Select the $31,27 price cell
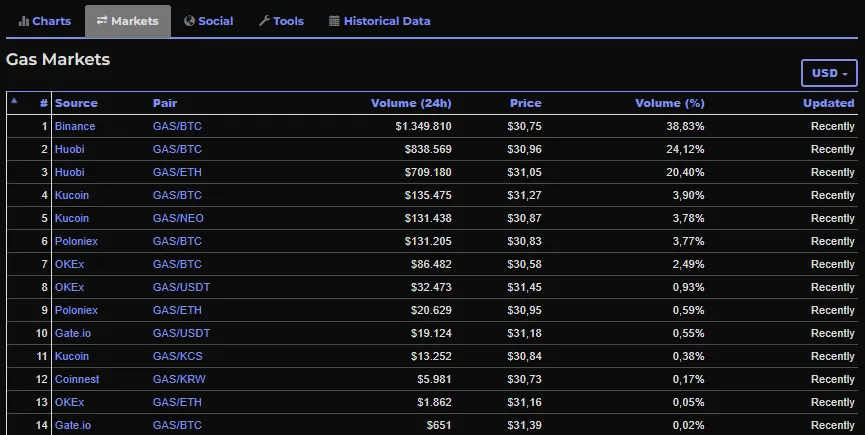 coord(524,195)
